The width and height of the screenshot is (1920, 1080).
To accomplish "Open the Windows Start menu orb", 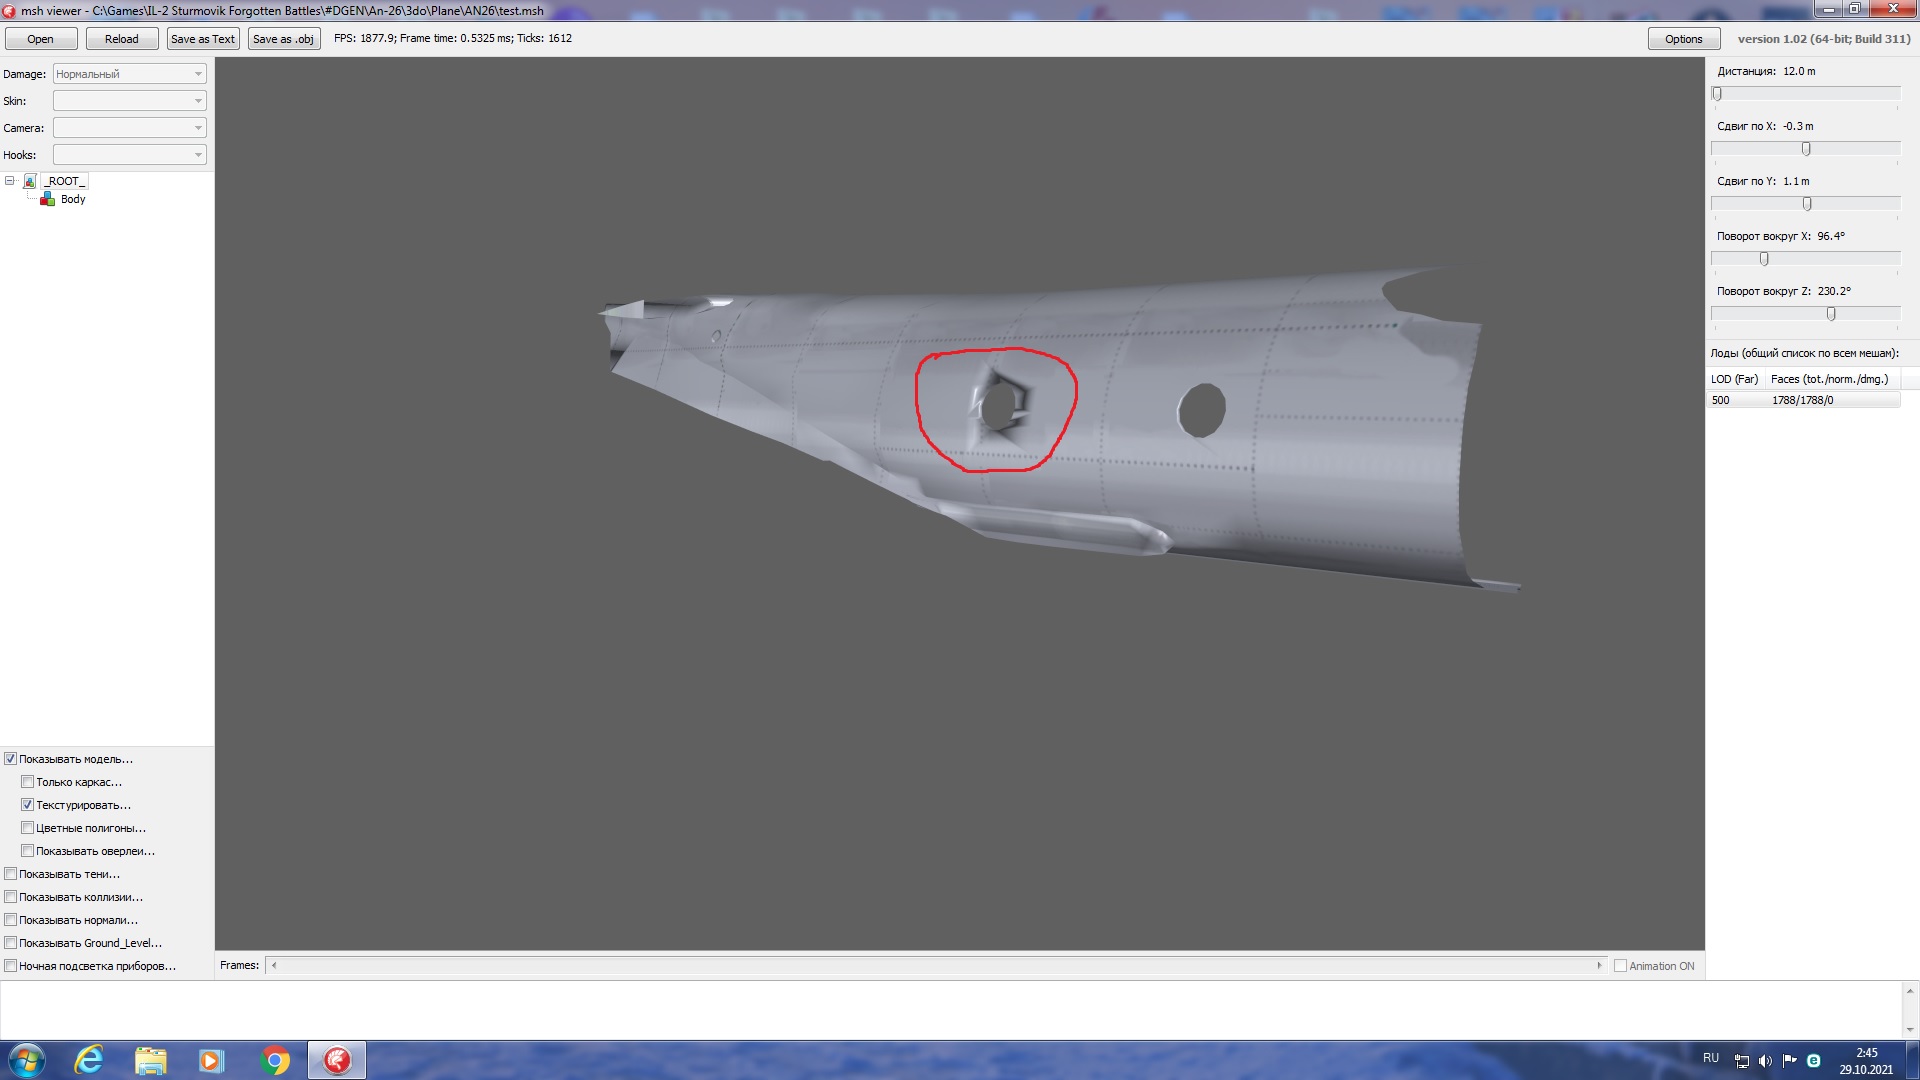I will pyautogui.click(x=27, y=1060).
